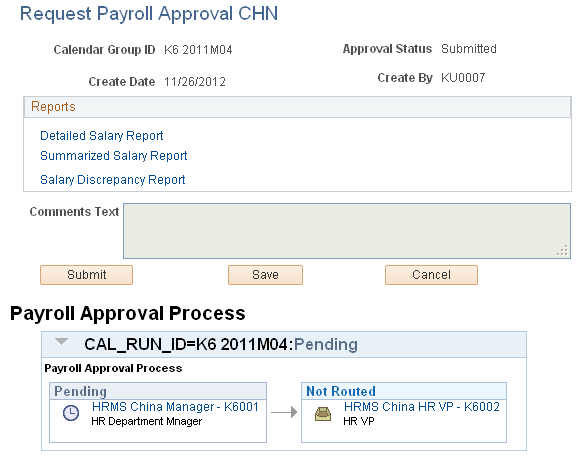Click the large Payroll Approval Process heading
Viewport: 583px width, 458px height.
128,313
